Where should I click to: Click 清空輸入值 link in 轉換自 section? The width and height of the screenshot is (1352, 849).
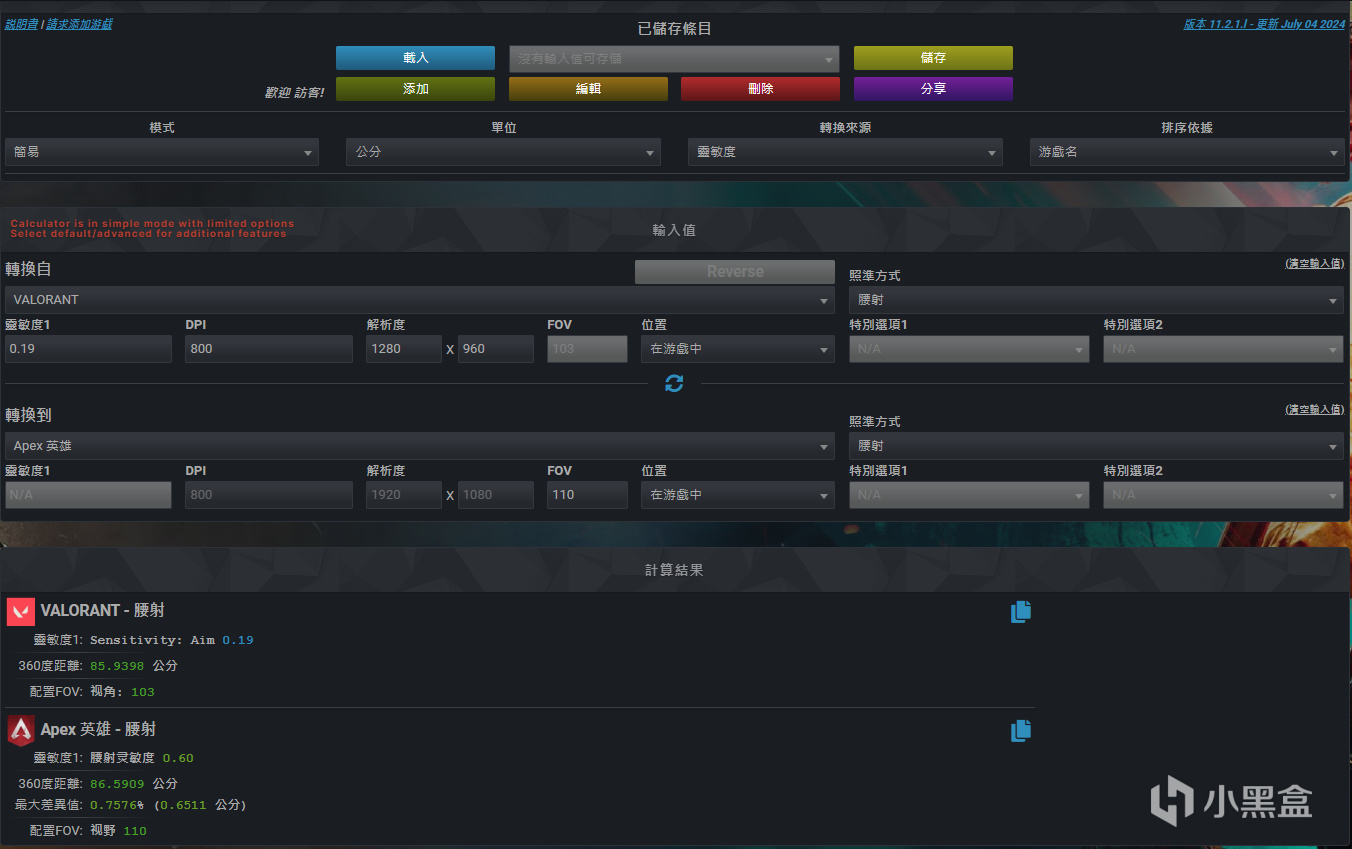1314,263
